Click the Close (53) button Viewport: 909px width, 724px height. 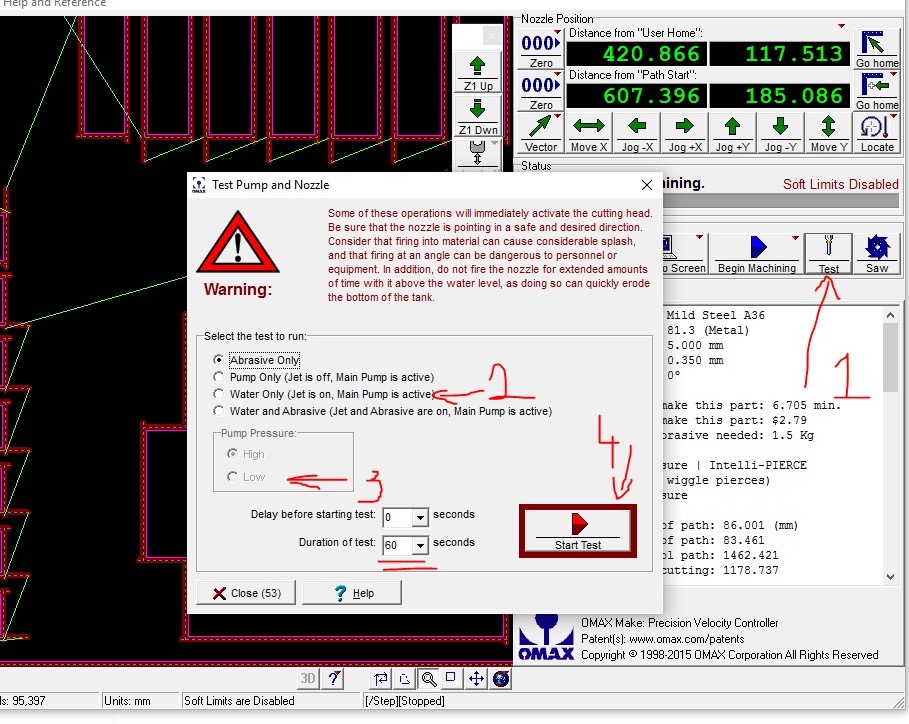(x=246, y=593)
